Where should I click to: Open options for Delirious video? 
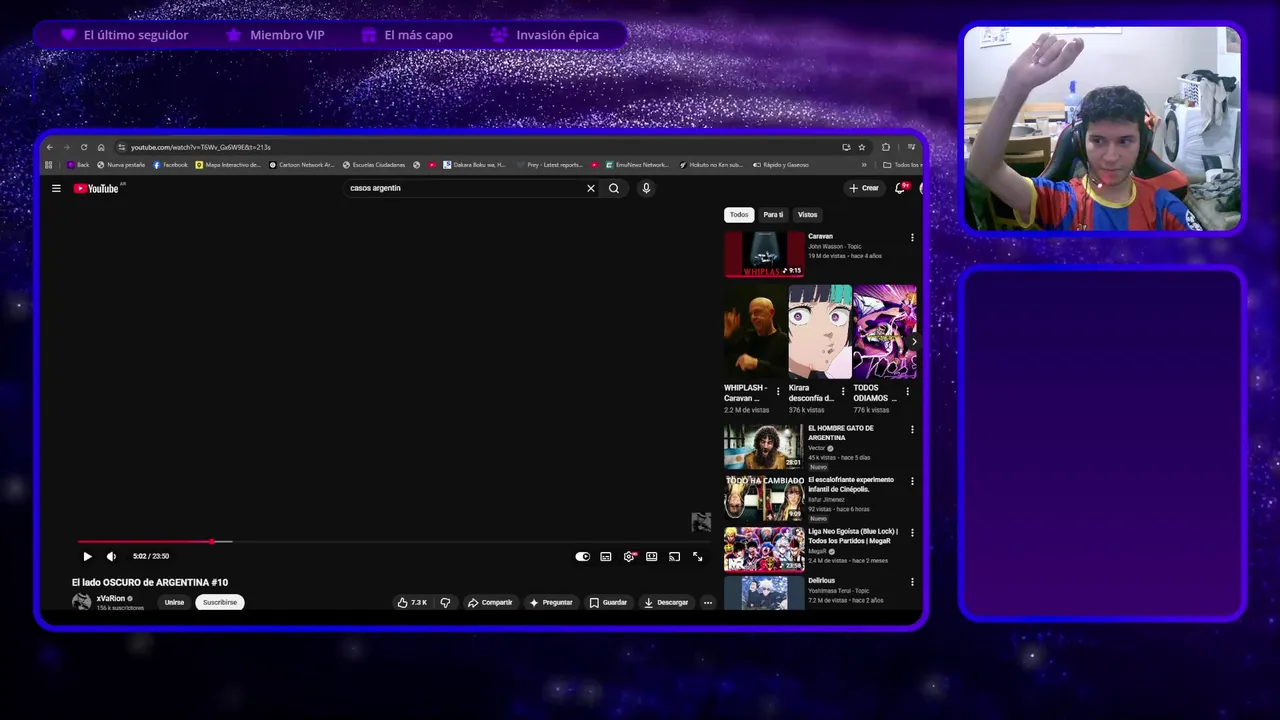coord(911,581)
